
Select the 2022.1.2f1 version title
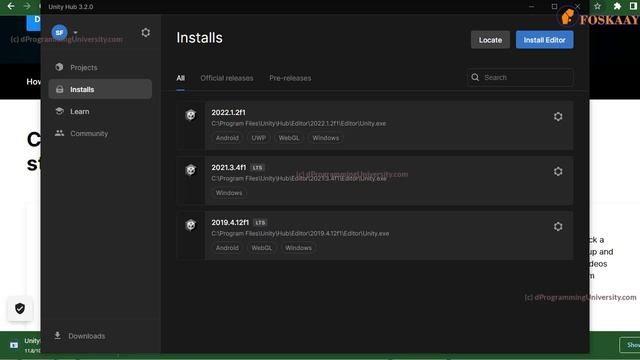tap(229, 112)
